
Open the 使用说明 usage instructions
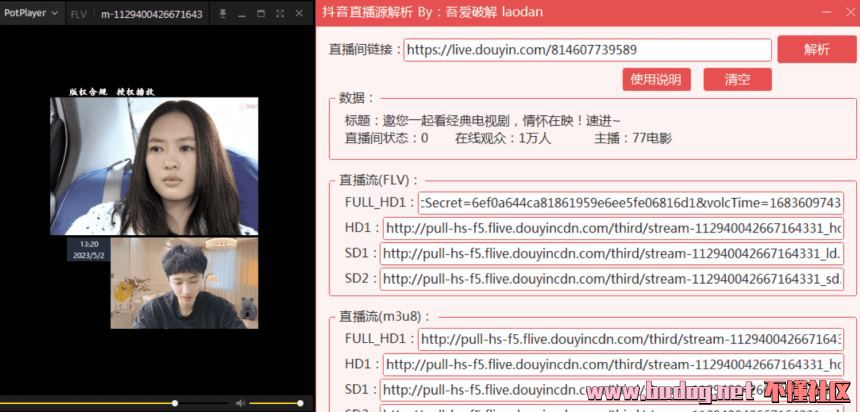tap(656, 79)
